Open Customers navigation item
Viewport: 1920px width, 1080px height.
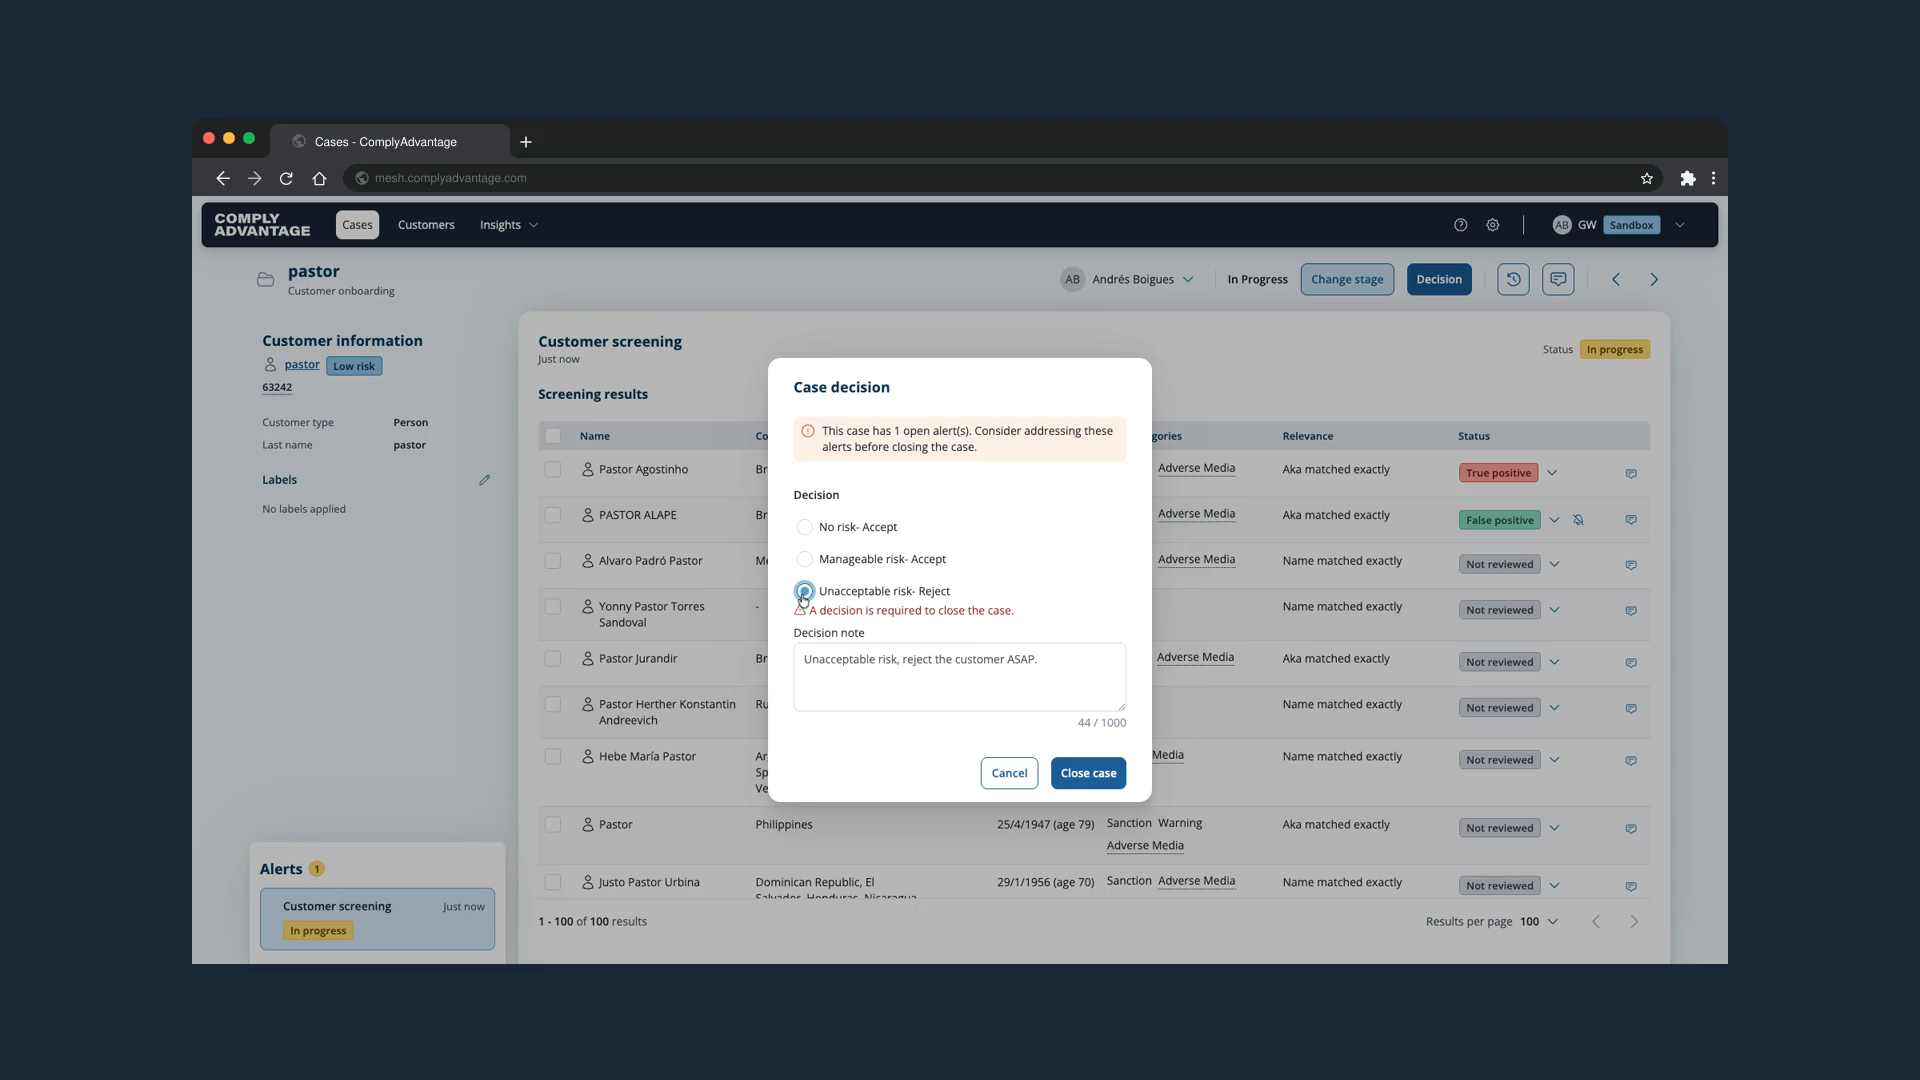(x=426, y=225)
